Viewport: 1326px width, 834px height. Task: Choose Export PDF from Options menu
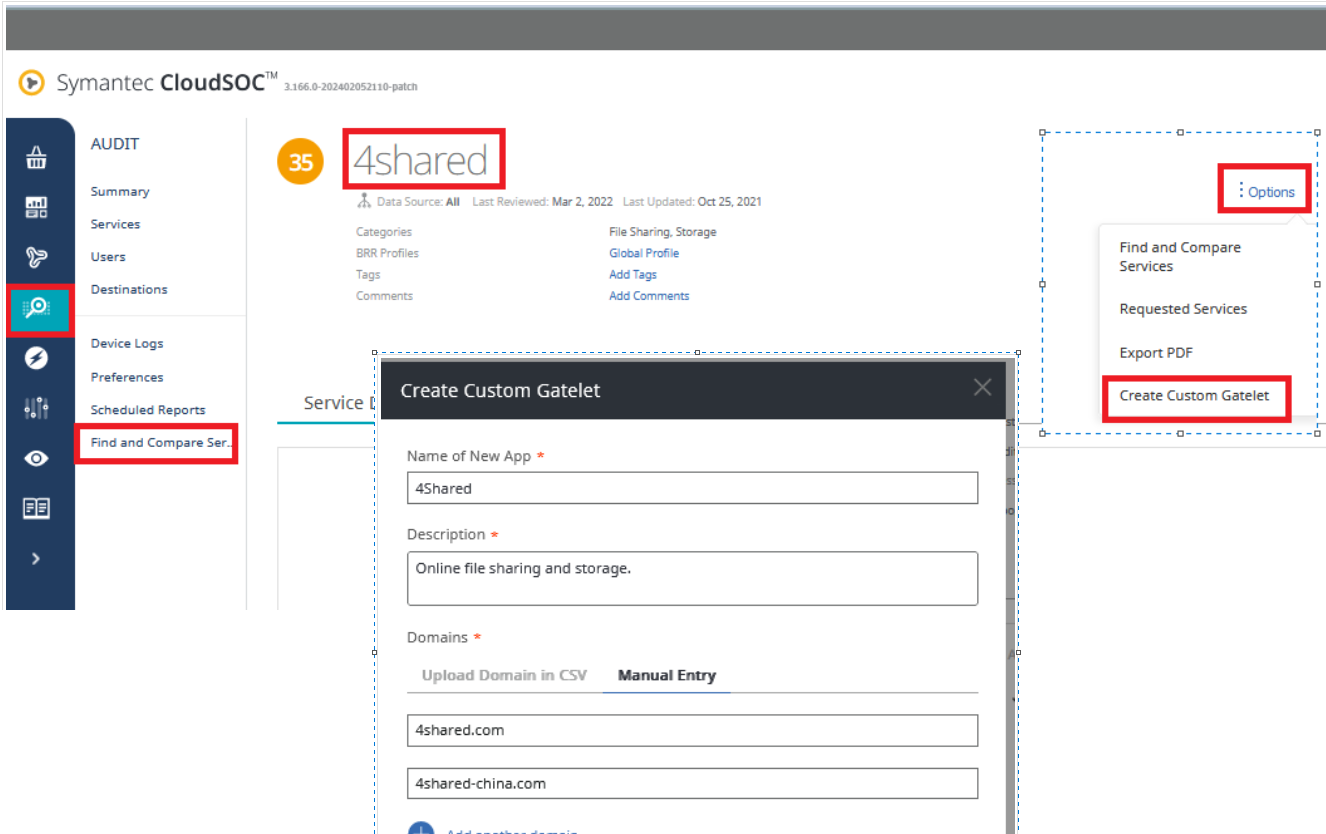point(1155,353)
